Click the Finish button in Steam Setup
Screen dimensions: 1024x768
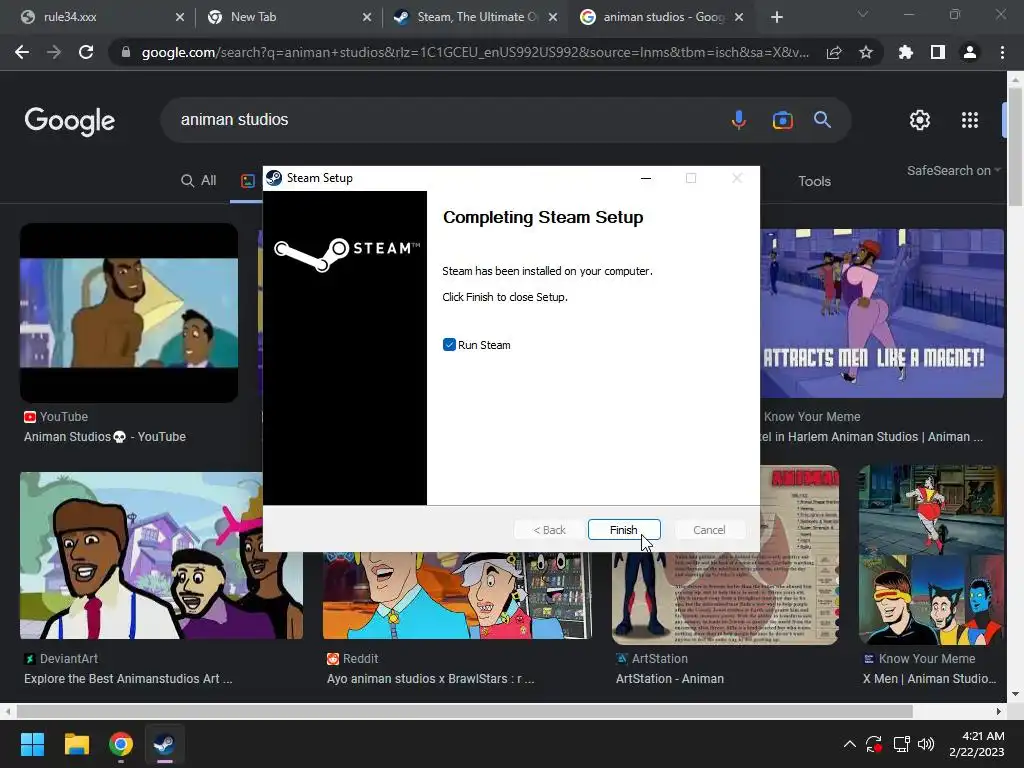tap(624, 530)
